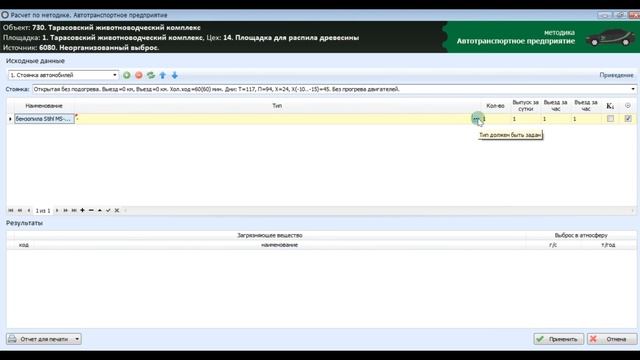
Task: Confirm edit with navigator checkmark
Action: 108,210
